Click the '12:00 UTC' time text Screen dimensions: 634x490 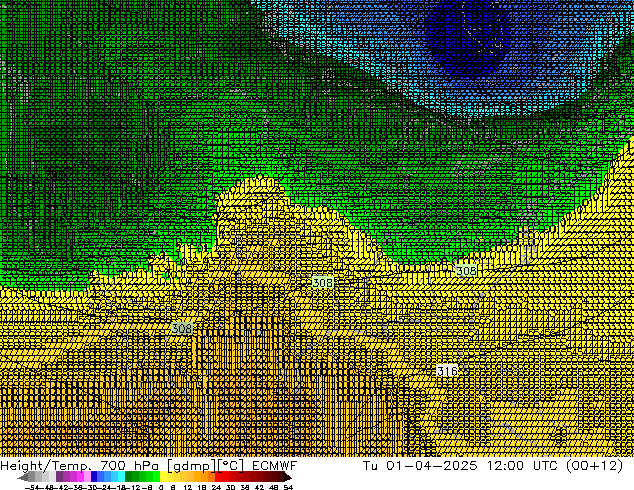[522, 466]
